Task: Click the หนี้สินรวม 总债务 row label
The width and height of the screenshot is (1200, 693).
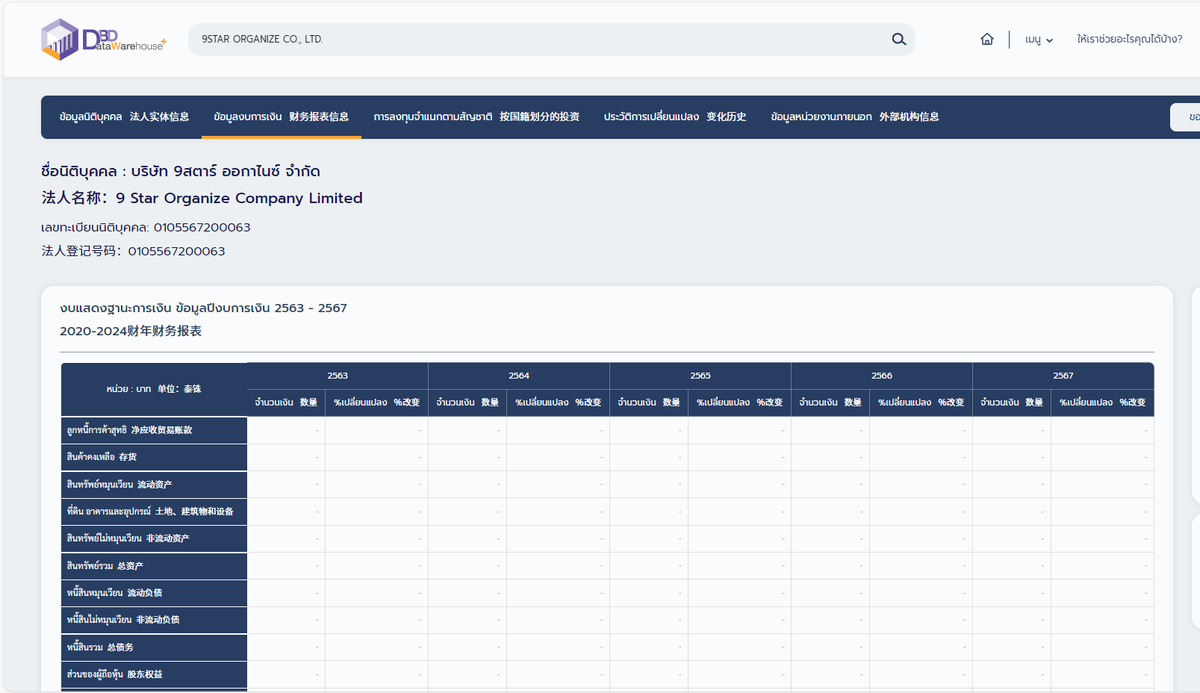Action: click(x=154, y=646)
